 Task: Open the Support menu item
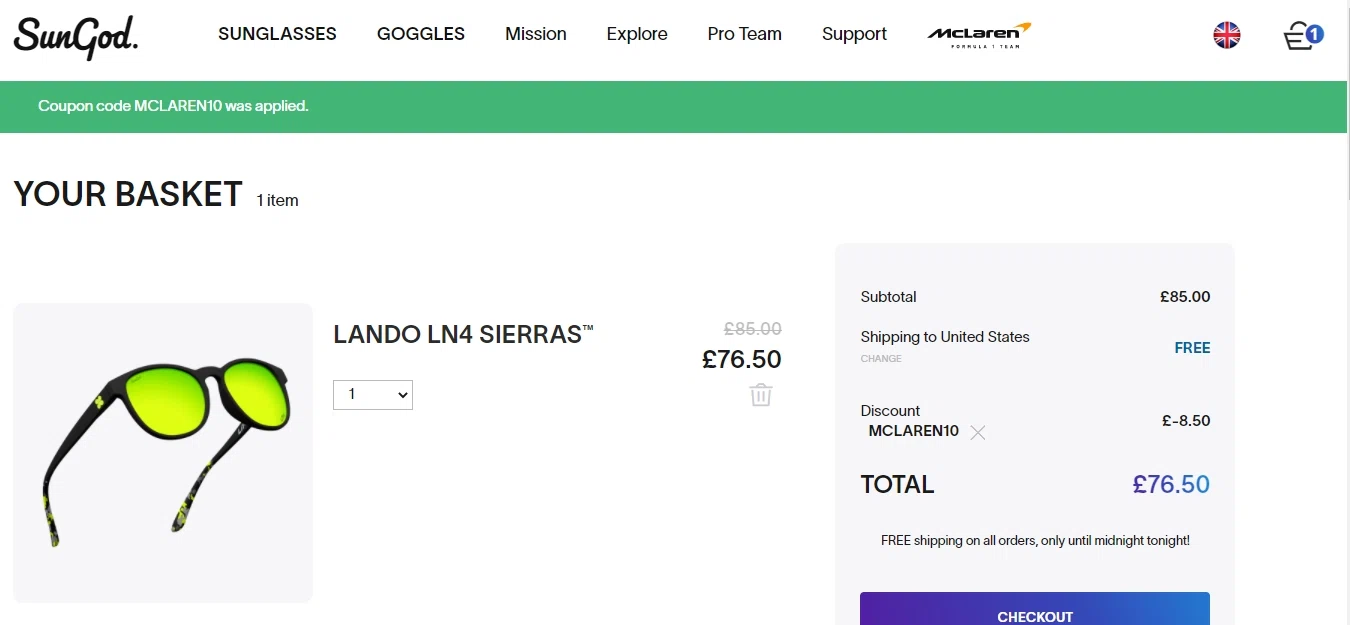point(854,34)
